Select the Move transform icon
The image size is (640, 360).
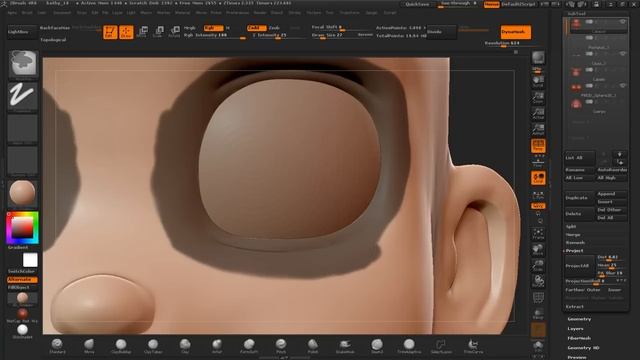(142, 32)
